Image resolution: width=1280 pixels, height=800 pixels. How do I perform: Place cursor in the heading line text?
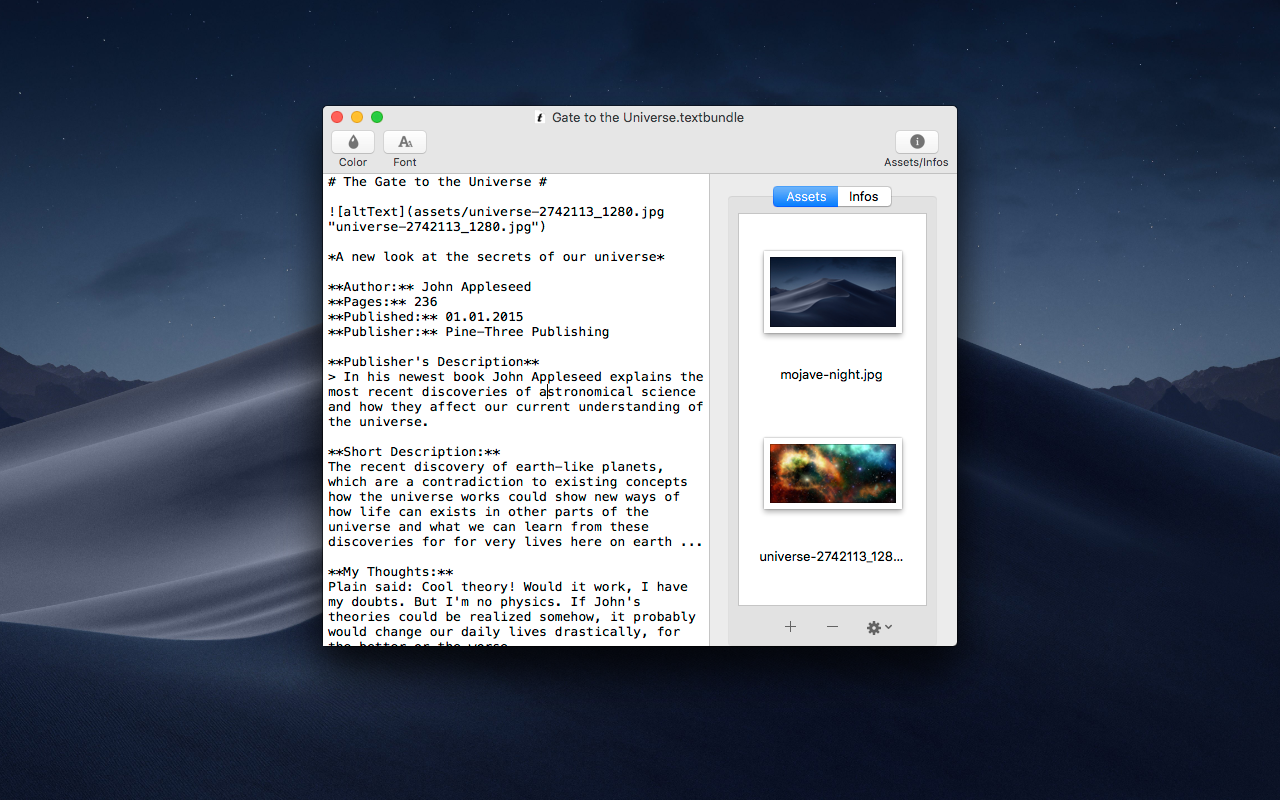tap(437, 182)
